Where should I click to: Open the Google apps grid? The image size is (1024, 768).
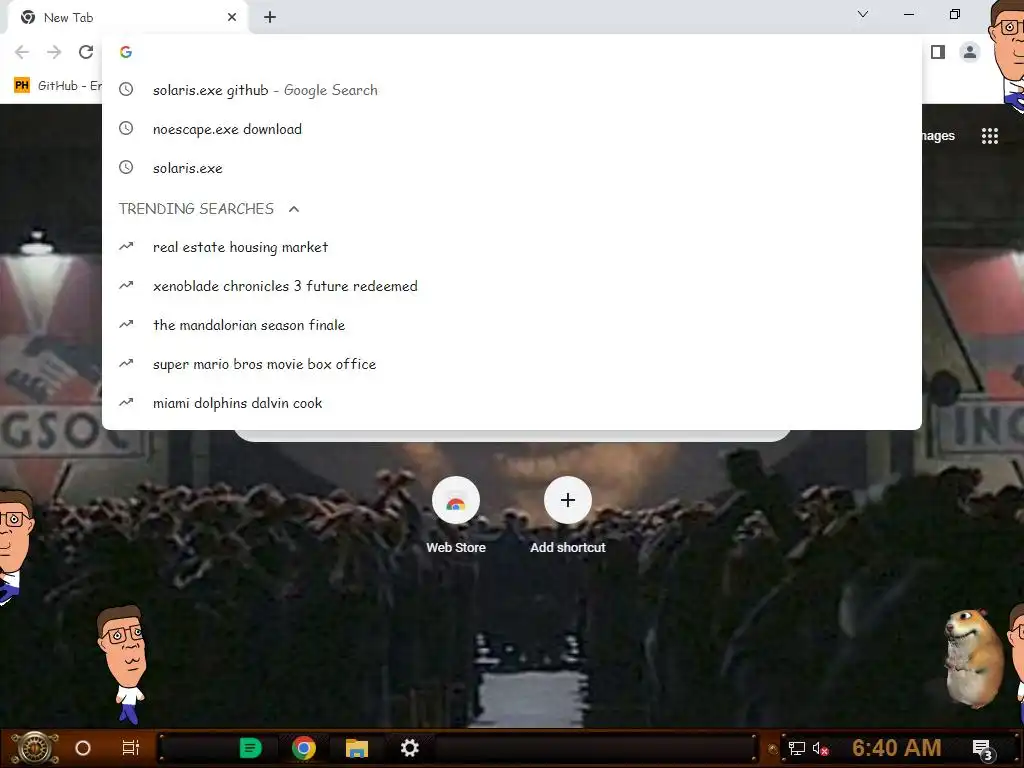(x=989, y=136)
